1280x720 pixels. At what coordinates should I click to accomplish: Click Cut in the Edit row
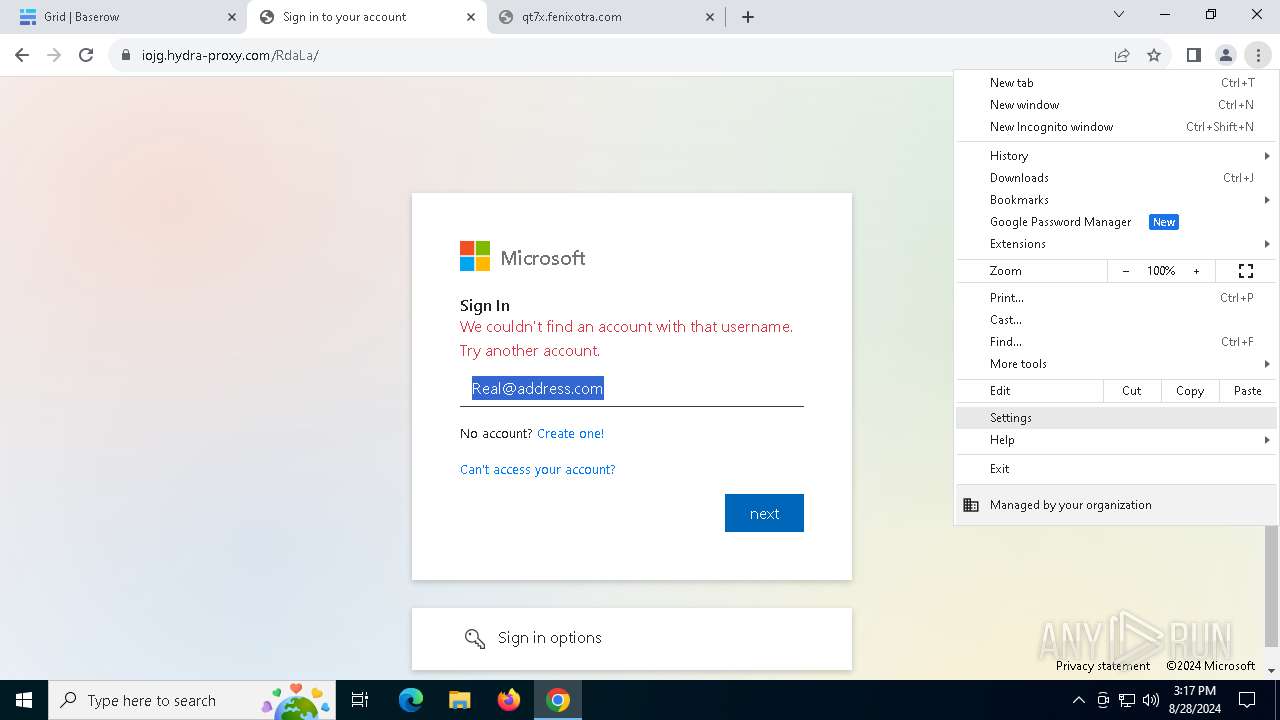(x=1132, y=391)
